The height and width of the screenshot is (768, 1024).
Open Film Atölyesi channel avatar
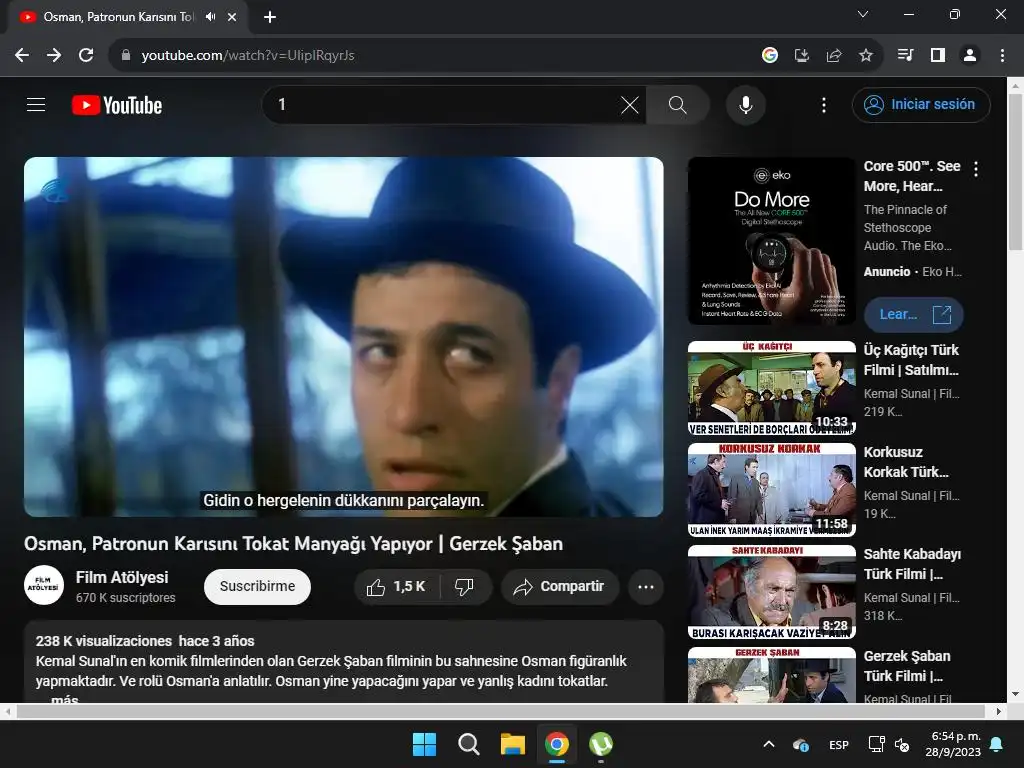44,585
